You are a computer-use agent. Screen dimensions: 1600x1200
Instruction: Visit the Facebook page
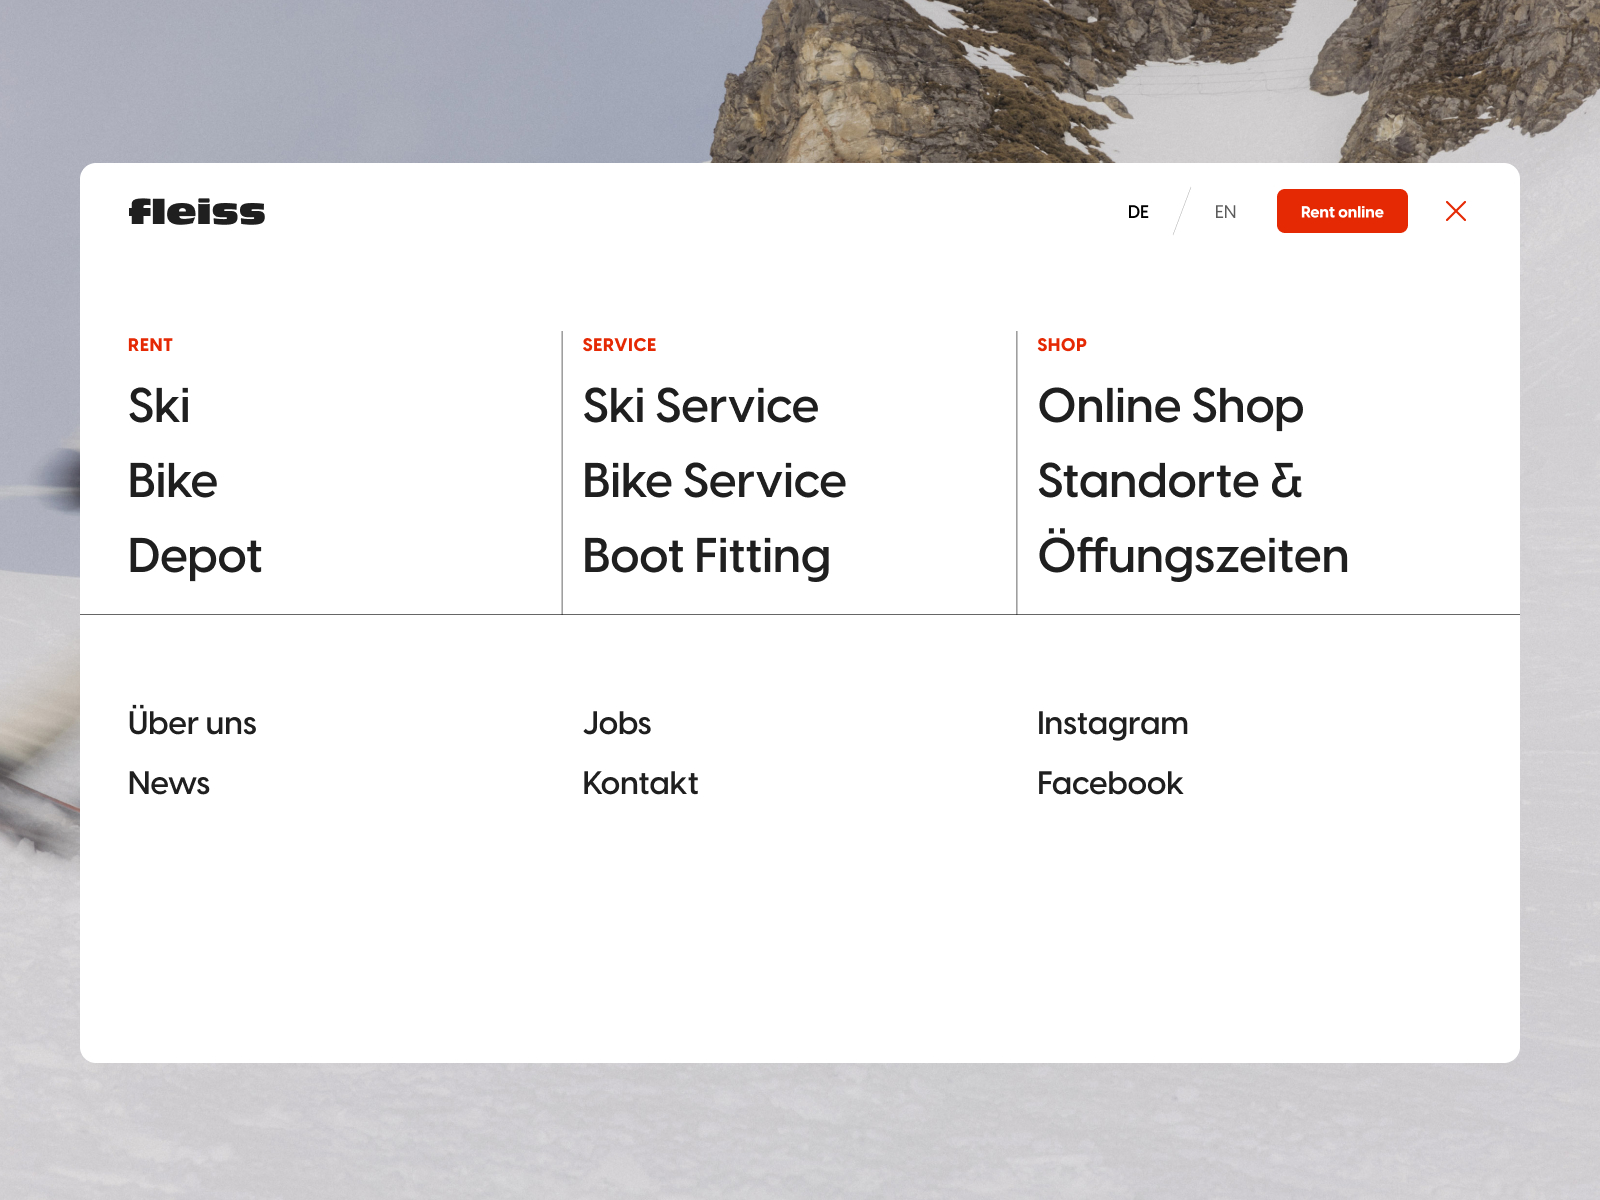tap(1110, 783)
